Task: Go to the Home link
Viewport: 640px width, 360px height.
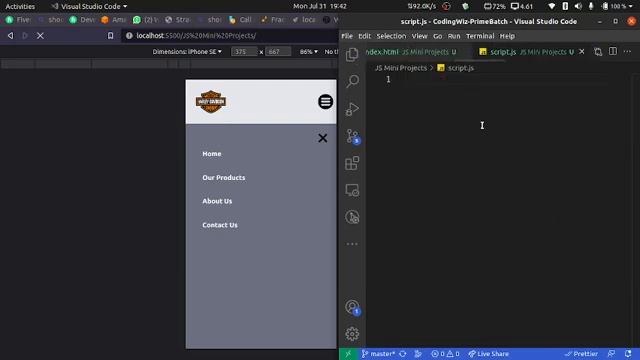Action: 212,154
